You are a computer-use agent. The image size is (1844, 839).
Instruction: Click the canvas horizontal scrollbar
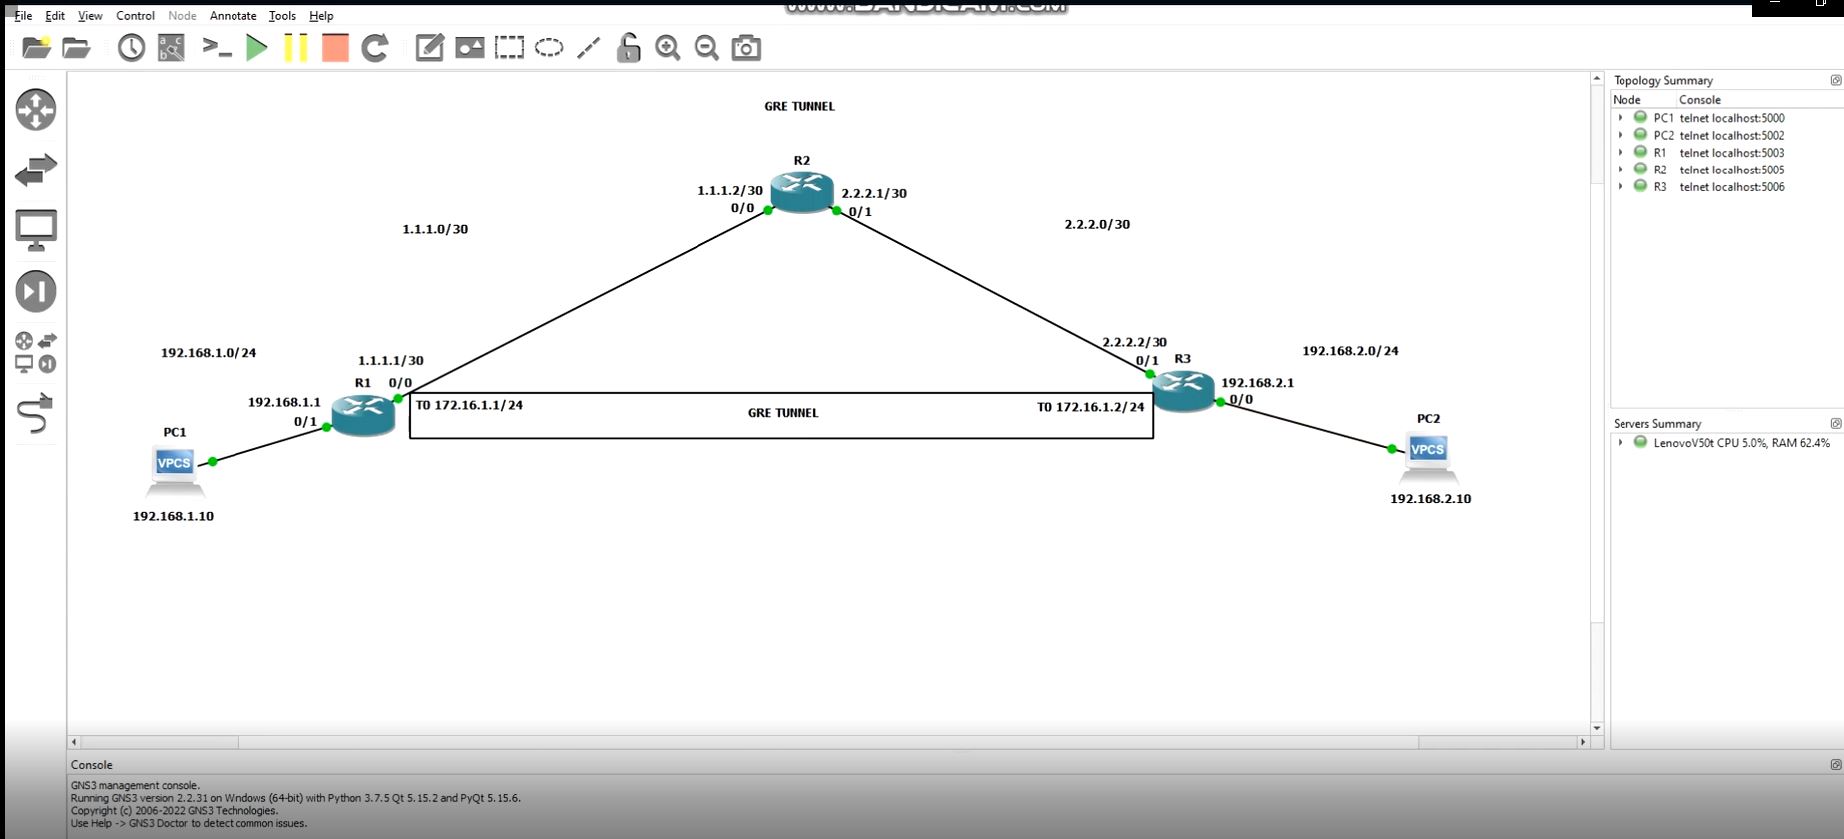coord(828,742)
